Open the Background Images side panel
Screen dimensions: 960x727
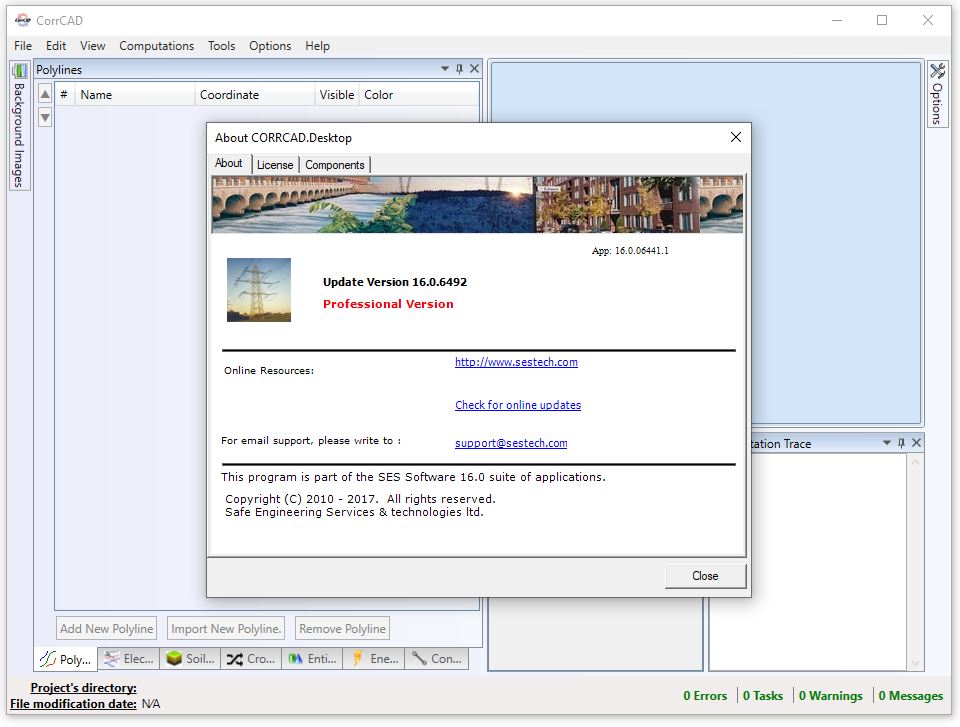(19, 125)
